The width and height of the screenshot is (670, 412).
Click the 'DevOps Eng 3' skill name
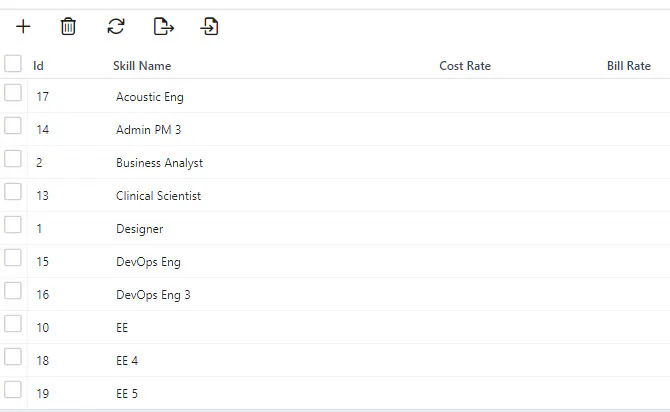[153, 295]
